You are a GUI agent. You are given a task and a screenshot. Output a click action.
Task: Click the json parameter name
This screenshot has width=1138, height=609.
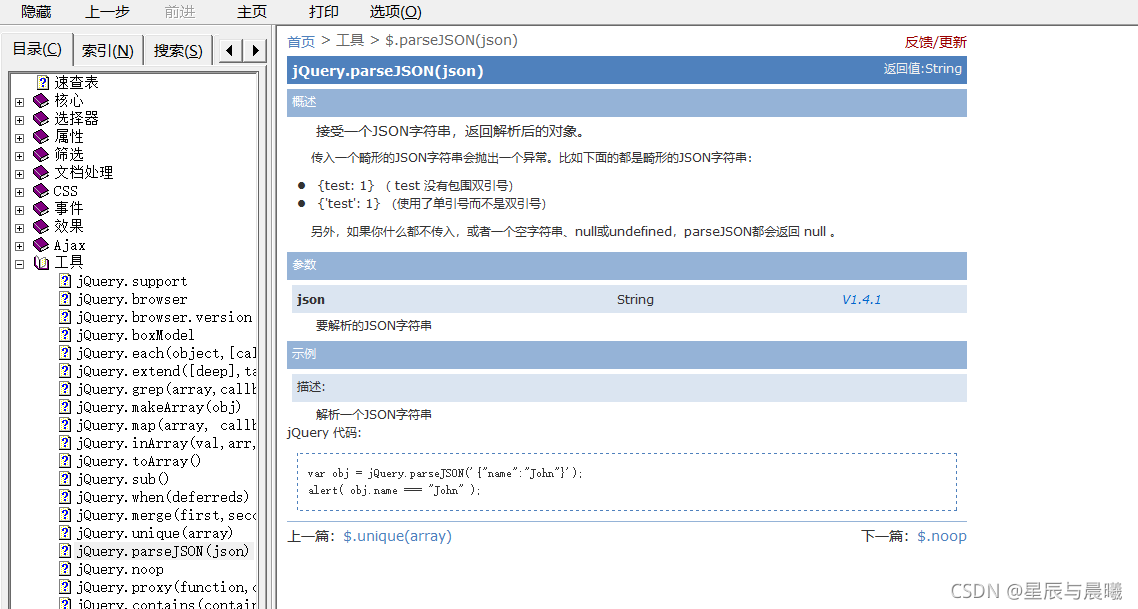311,299
